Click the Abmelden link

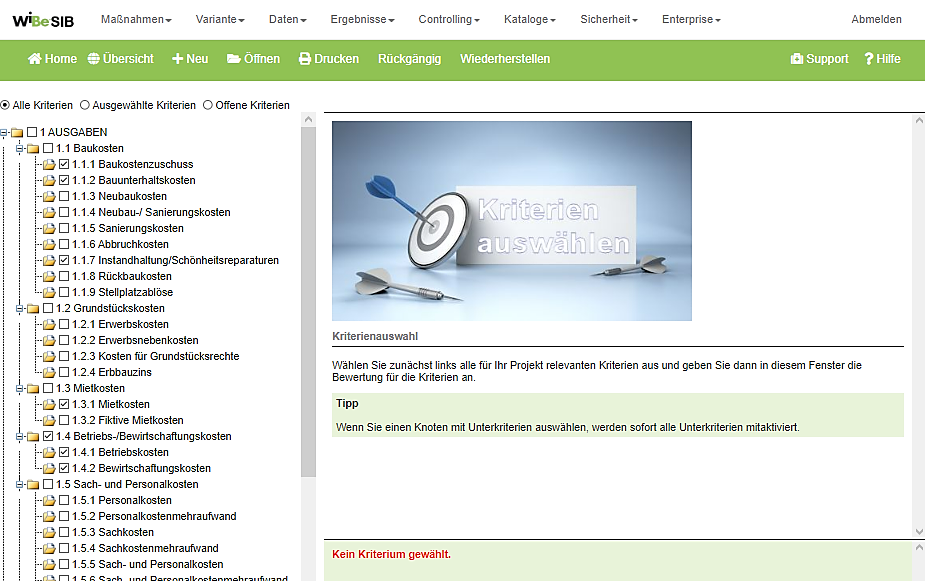point(876,19)
